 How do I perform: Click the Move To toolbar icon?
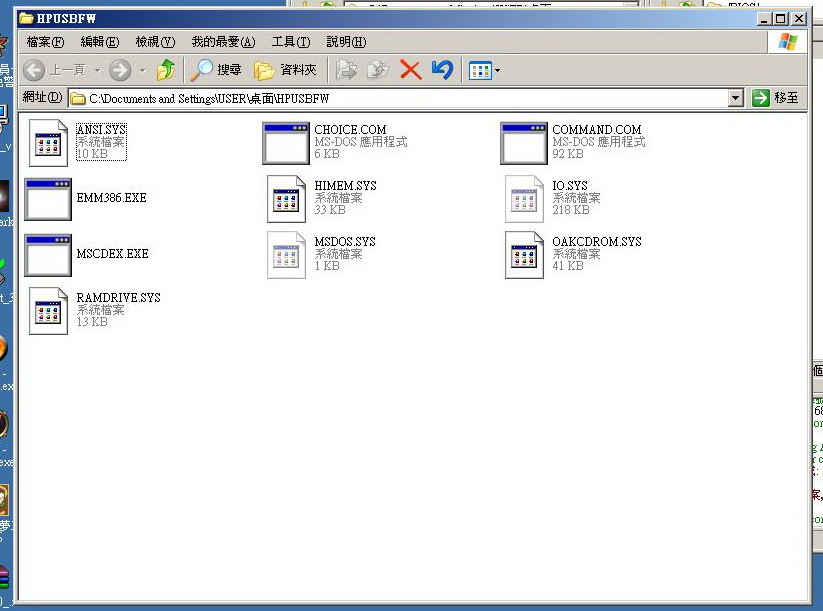coord(346,70)
